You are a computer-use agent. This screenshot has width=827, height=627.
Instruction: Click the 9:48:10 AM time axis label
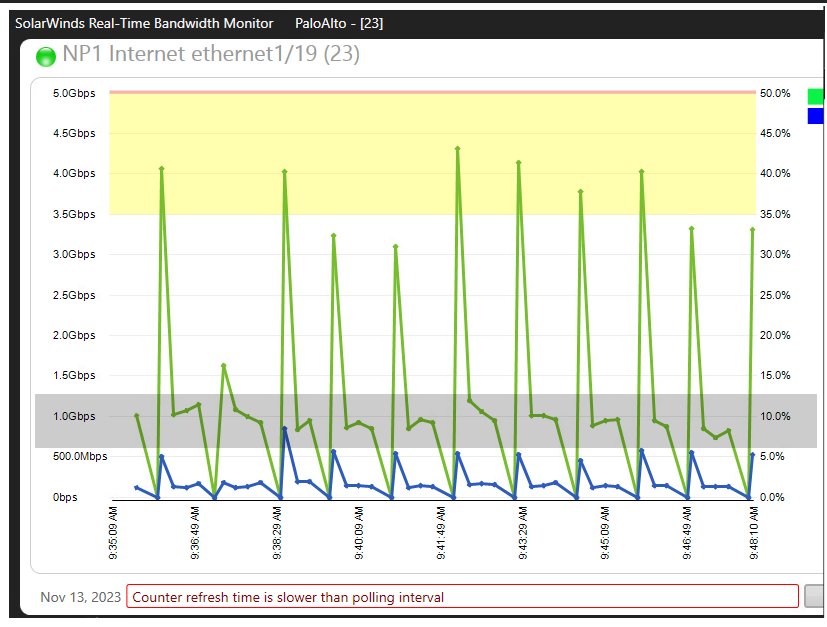coord(754,533)
